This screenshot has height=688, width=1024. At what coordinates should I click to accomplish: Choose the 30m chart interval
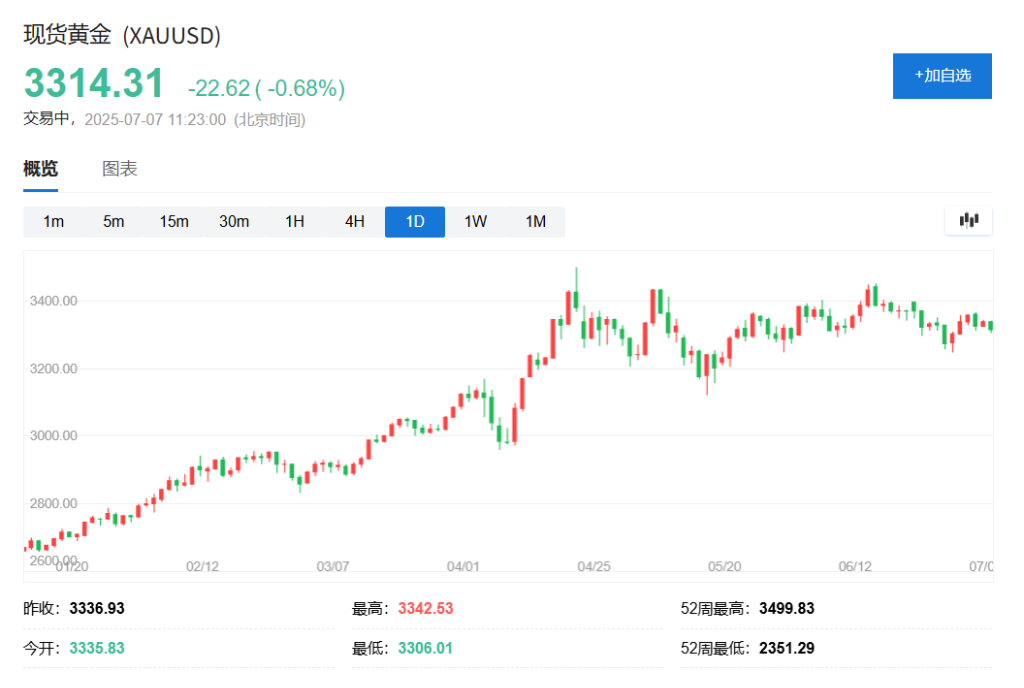pyautogui.click(x=234, y=222)
